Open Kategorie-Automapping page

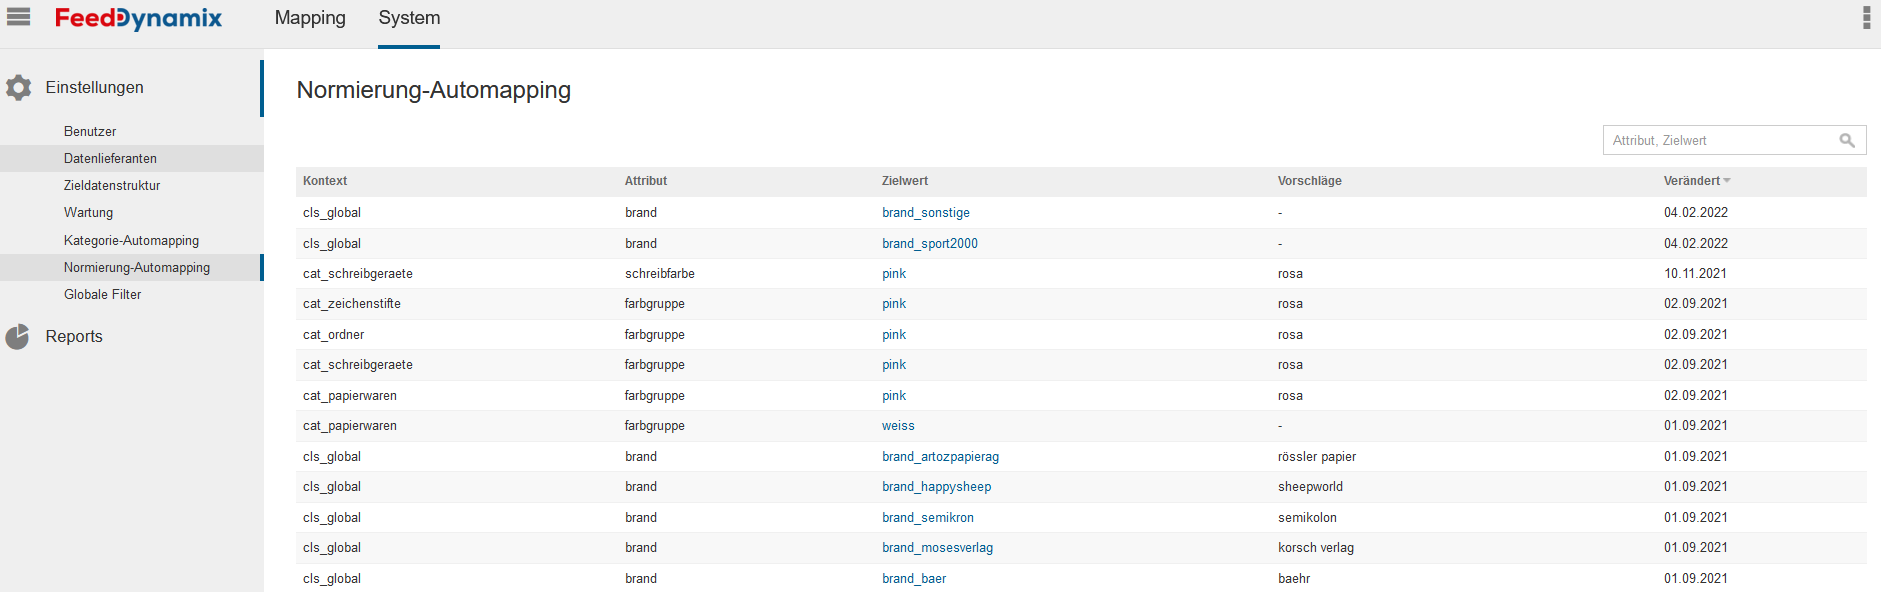point(131,241)
